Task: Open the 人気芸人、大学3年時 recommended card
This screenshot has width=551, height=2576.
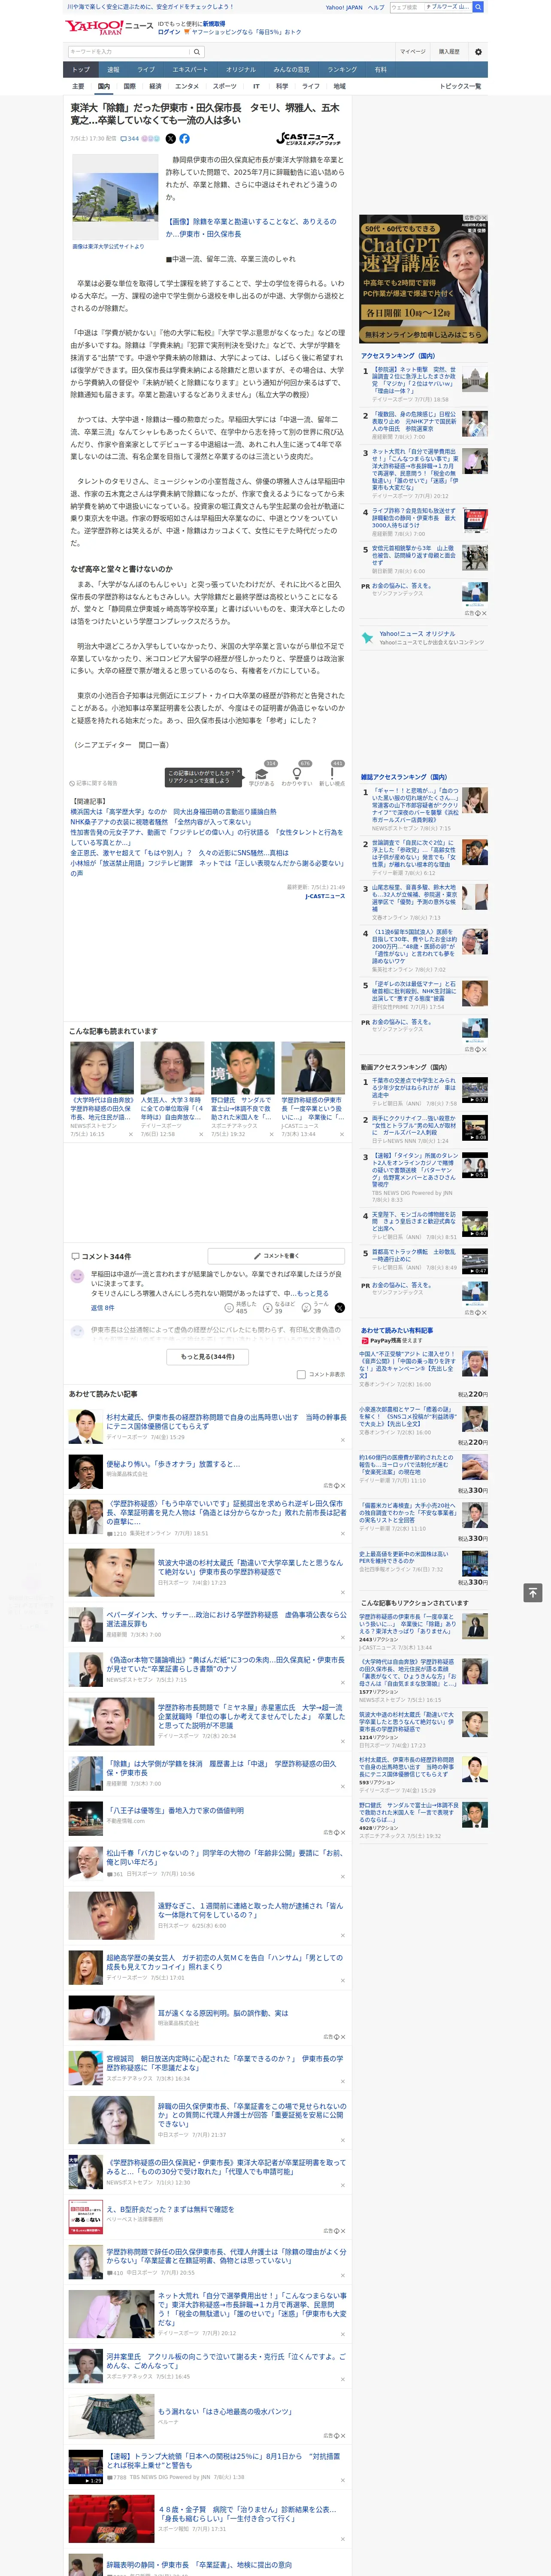Action: click(172, 1090)
